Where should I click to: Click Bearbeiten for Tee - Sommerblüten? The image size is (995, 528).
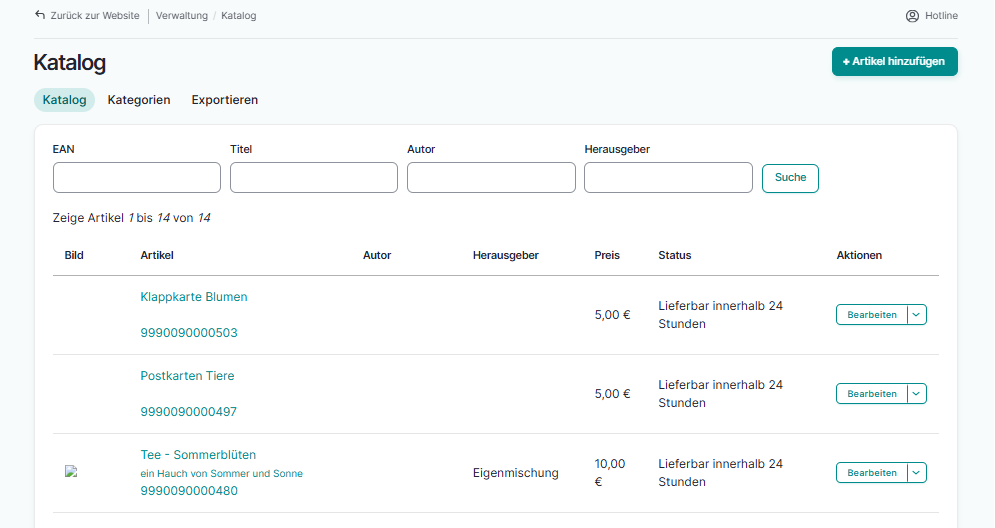click(x=871, y=473)
